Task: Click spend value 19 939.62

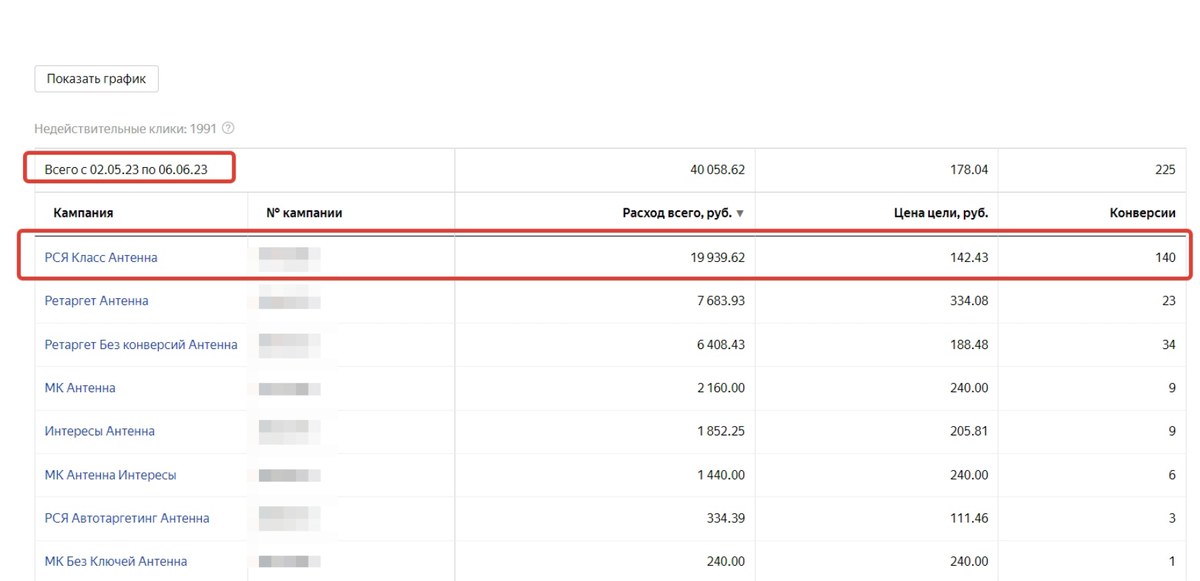Action: [x=717, y=257]
